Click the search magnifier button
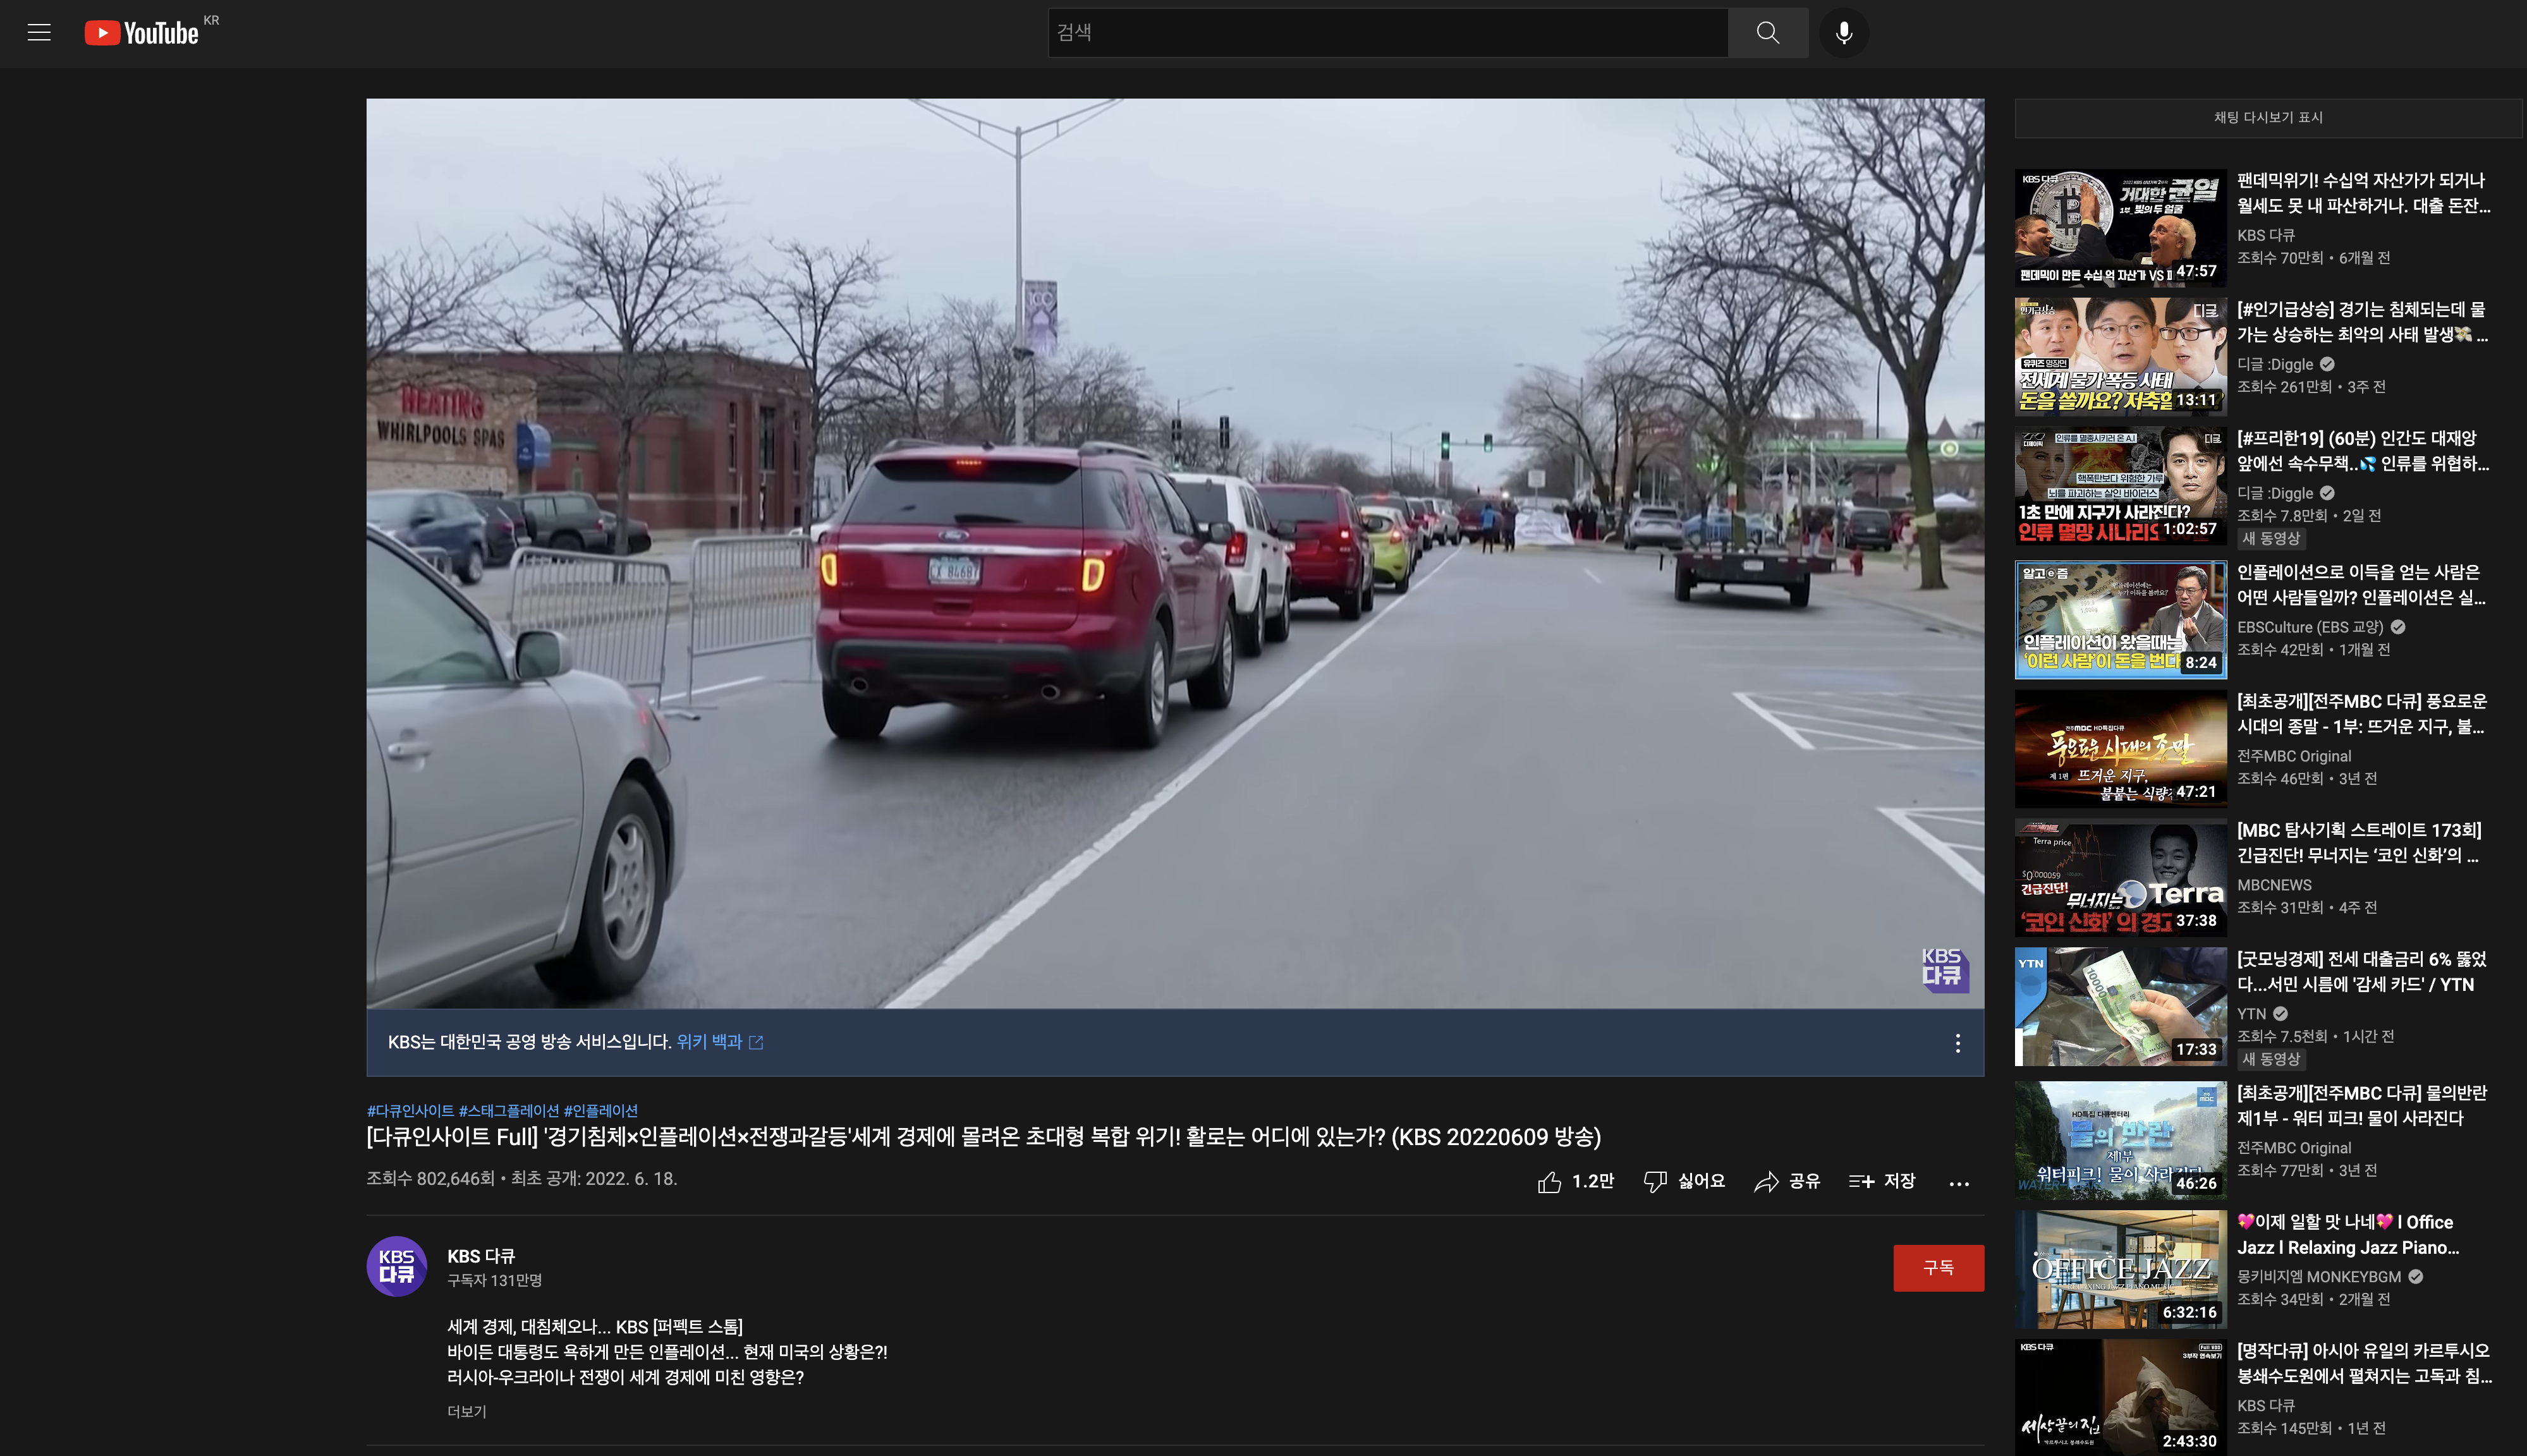 (x=1767, y=32)
